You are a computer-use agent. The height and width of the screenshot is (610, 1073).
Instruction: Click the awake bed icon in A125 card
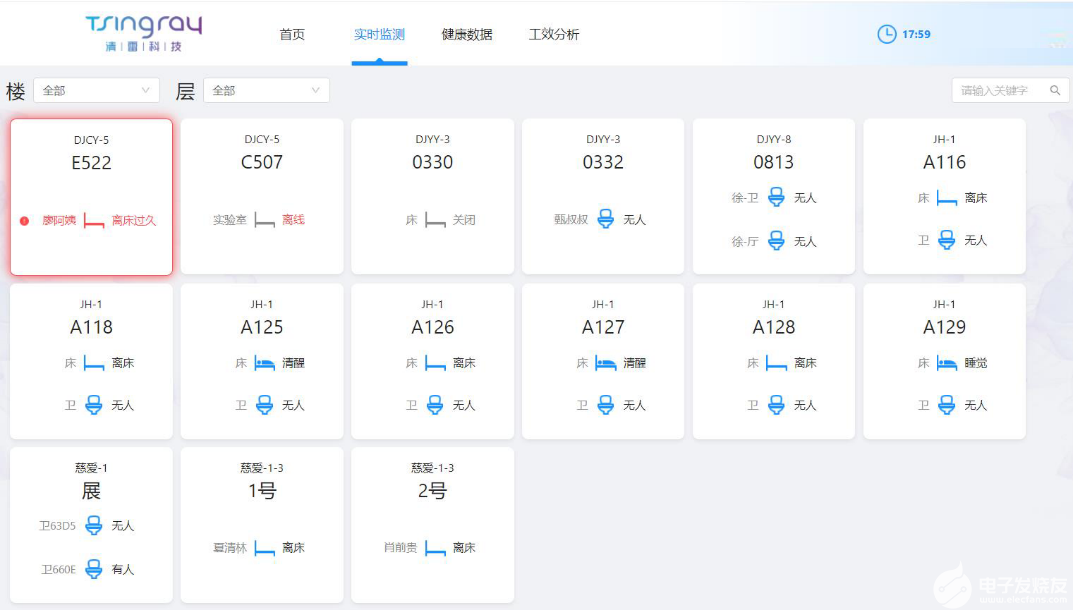click(x=264, y=363)
